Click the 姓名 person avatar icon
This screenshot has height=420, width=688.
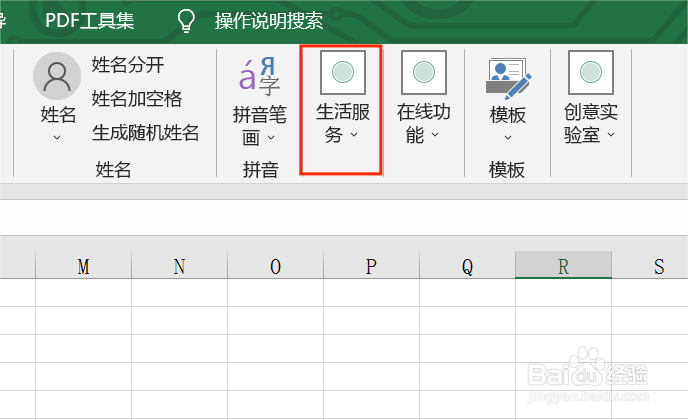point(57,76)
